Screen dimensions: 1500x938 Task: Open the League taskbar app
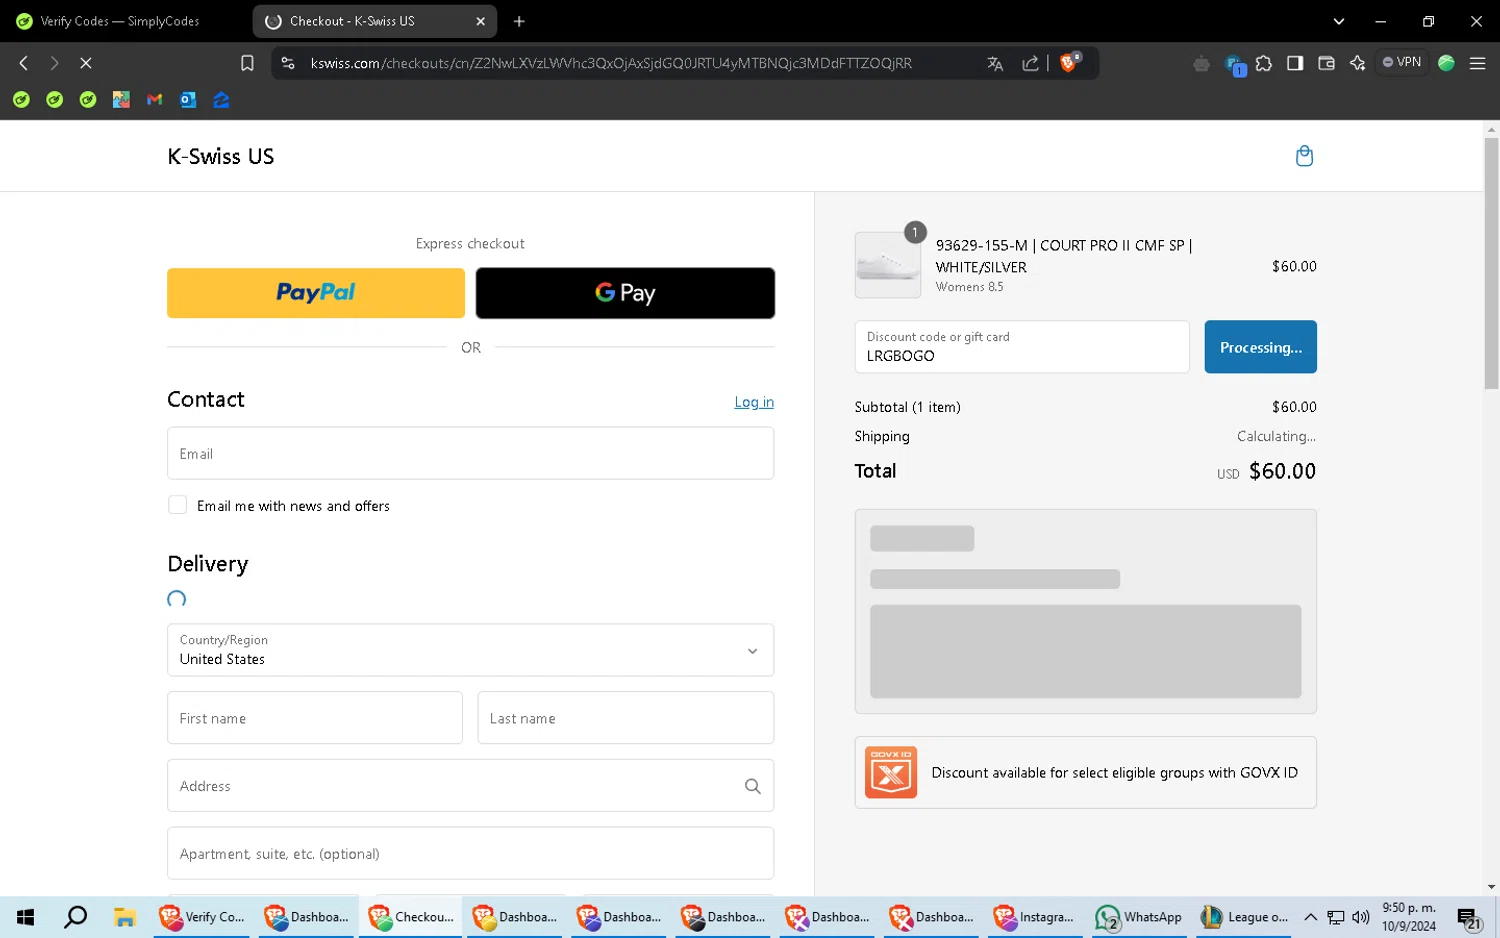[x=1244, y=917]
